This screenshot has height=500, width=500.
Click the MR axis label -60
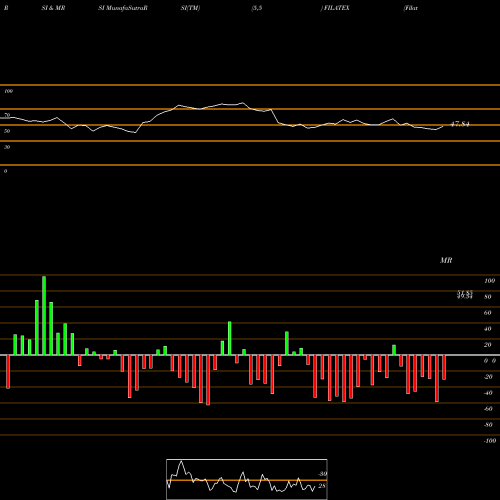click(x=488, y=409)
